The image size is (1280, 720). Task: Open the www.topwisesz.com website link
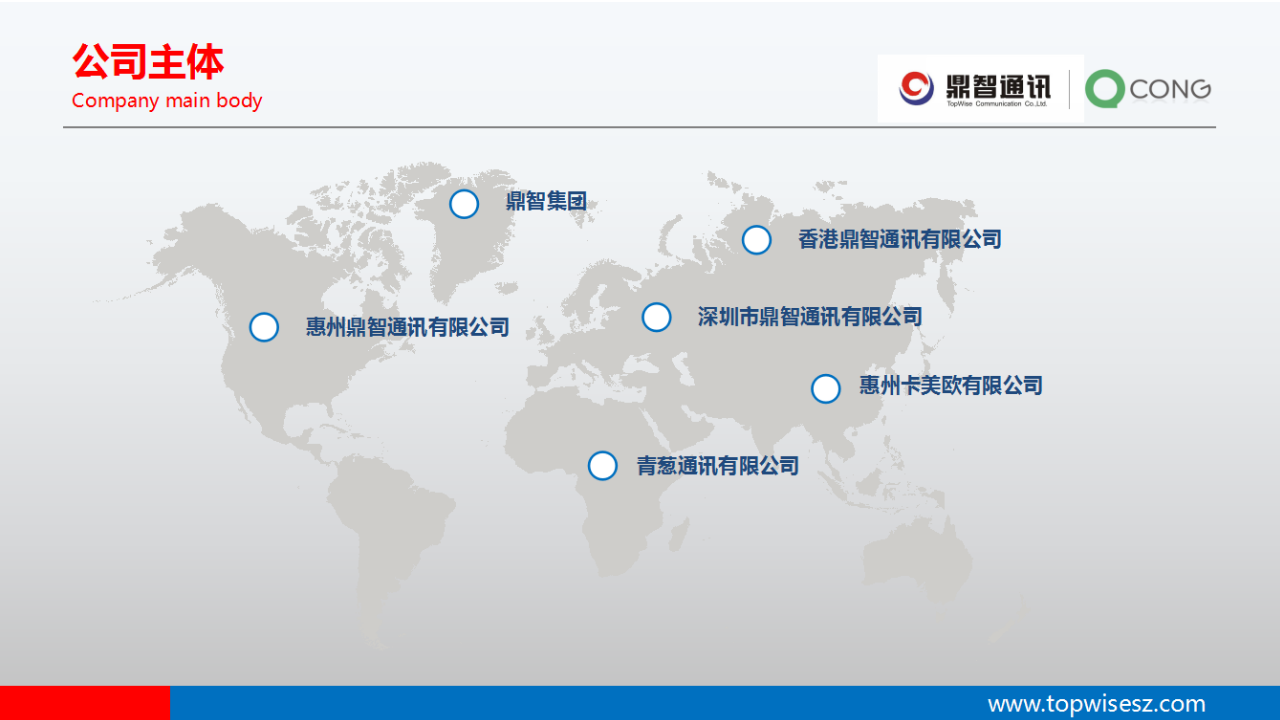(1096, 703)
